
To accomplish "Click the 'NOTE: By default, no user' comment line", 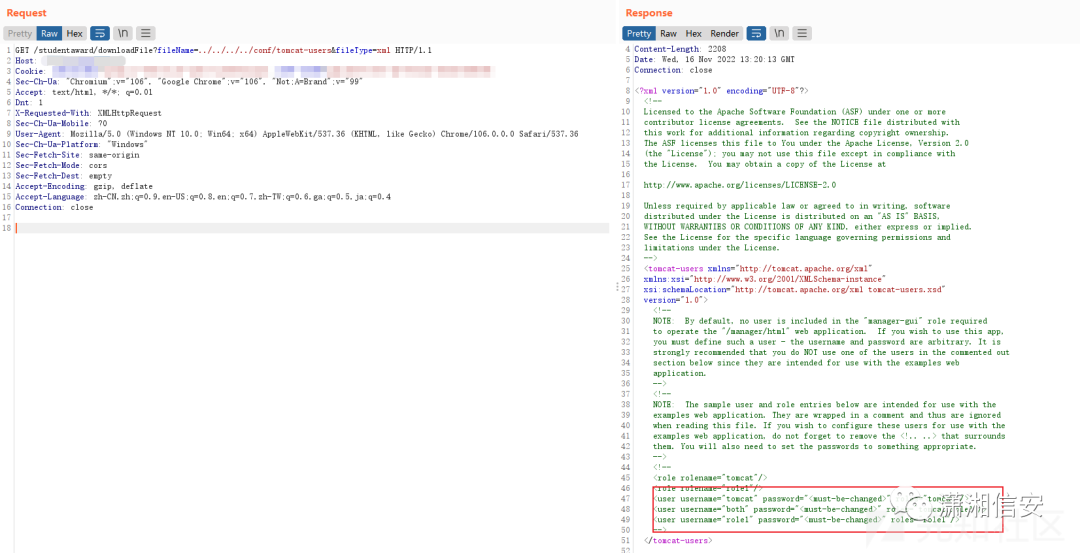I will click(820, 321).
